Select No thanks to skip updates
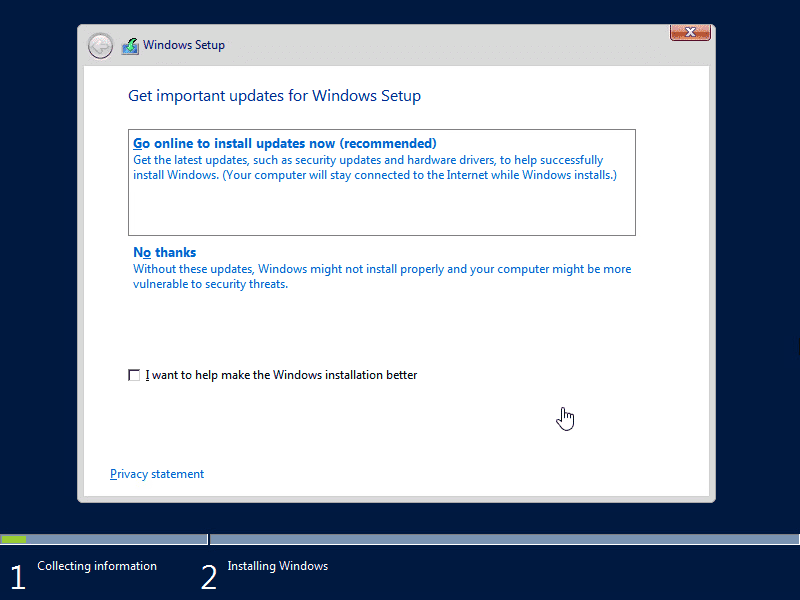The height and width of the screenshot is (600, 800). click(164, 252)
